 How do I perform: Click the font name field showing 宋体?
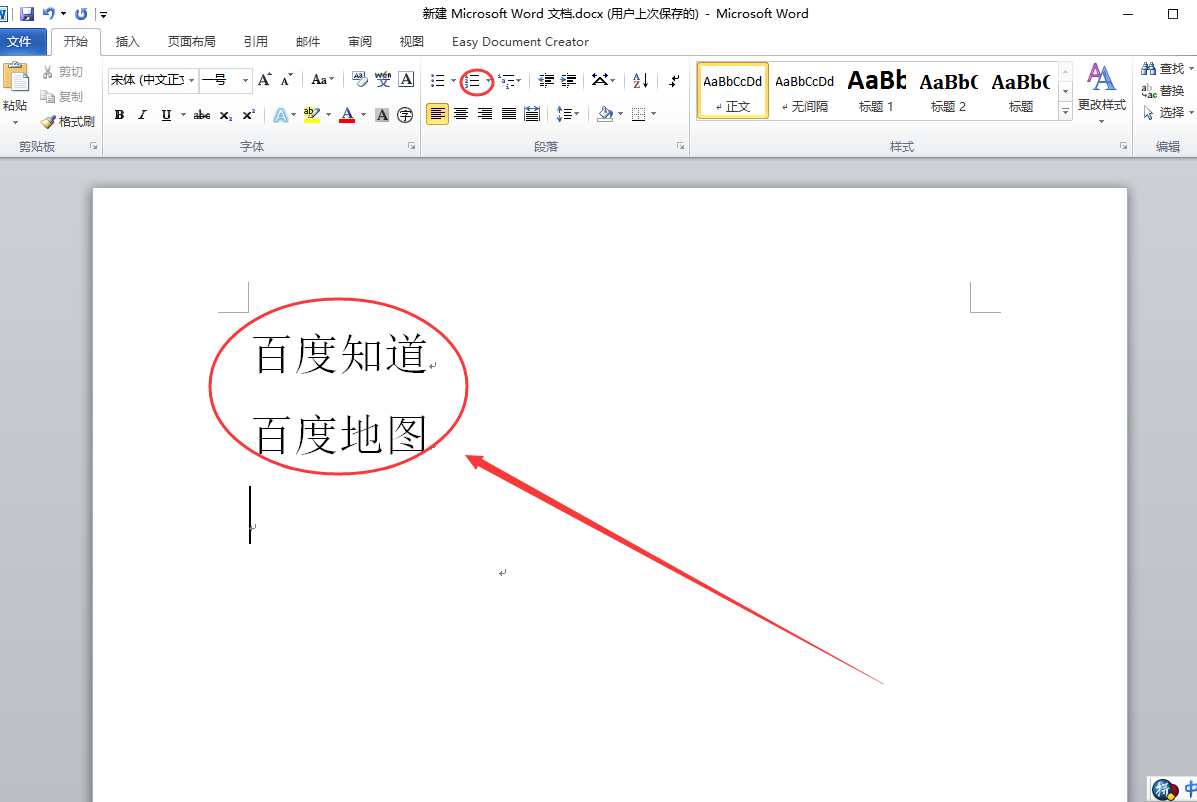tap(148, 80)
